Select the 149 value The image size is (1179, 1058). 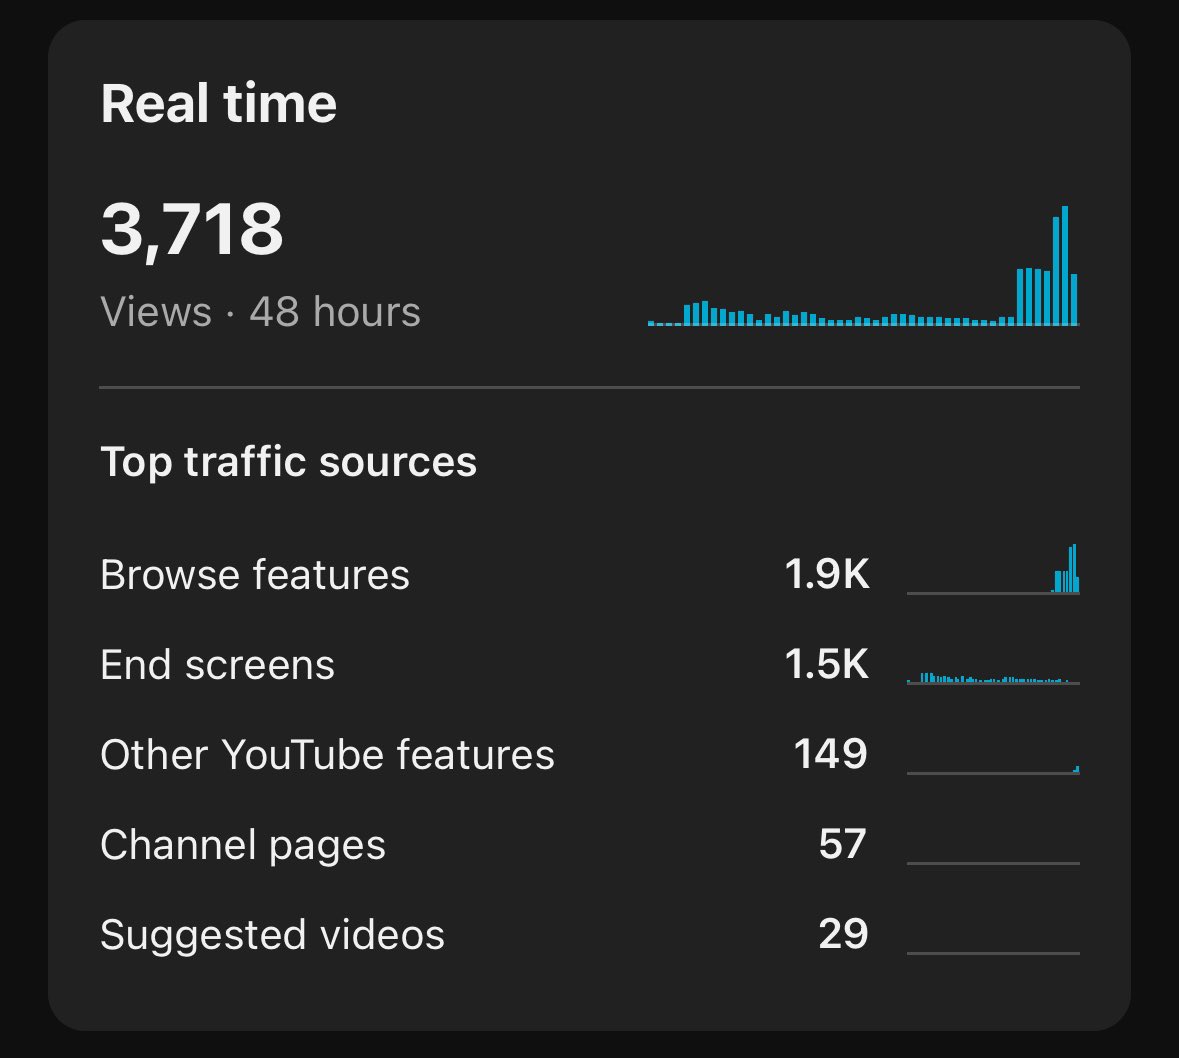(831, 754)
